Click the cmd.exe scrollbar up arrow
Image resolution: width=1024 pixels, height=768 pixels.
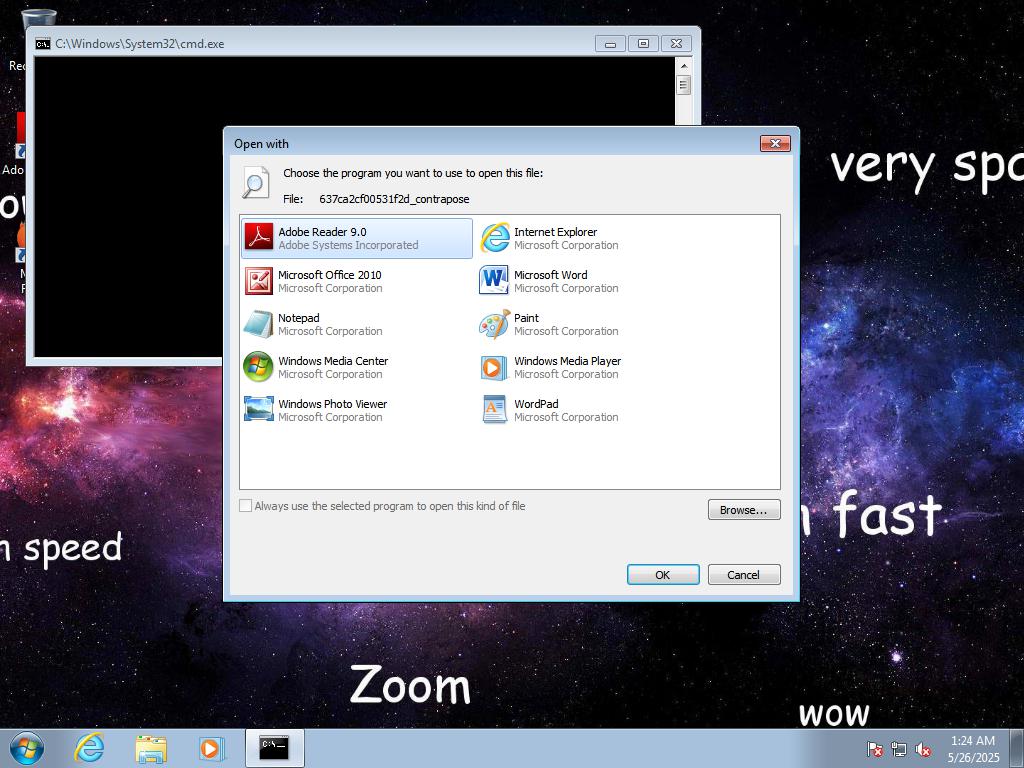684,66
